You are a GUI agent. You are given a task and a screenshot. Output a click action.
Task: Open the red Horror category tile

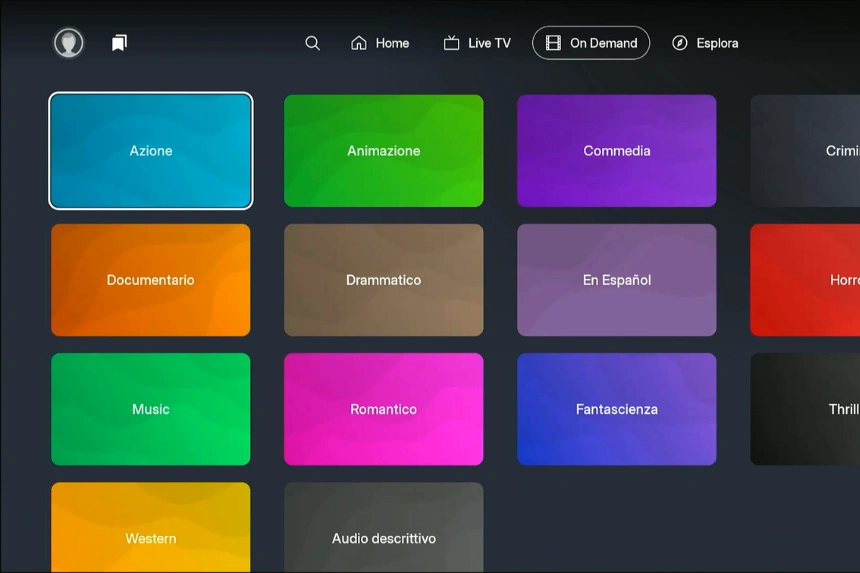[805, 280]
